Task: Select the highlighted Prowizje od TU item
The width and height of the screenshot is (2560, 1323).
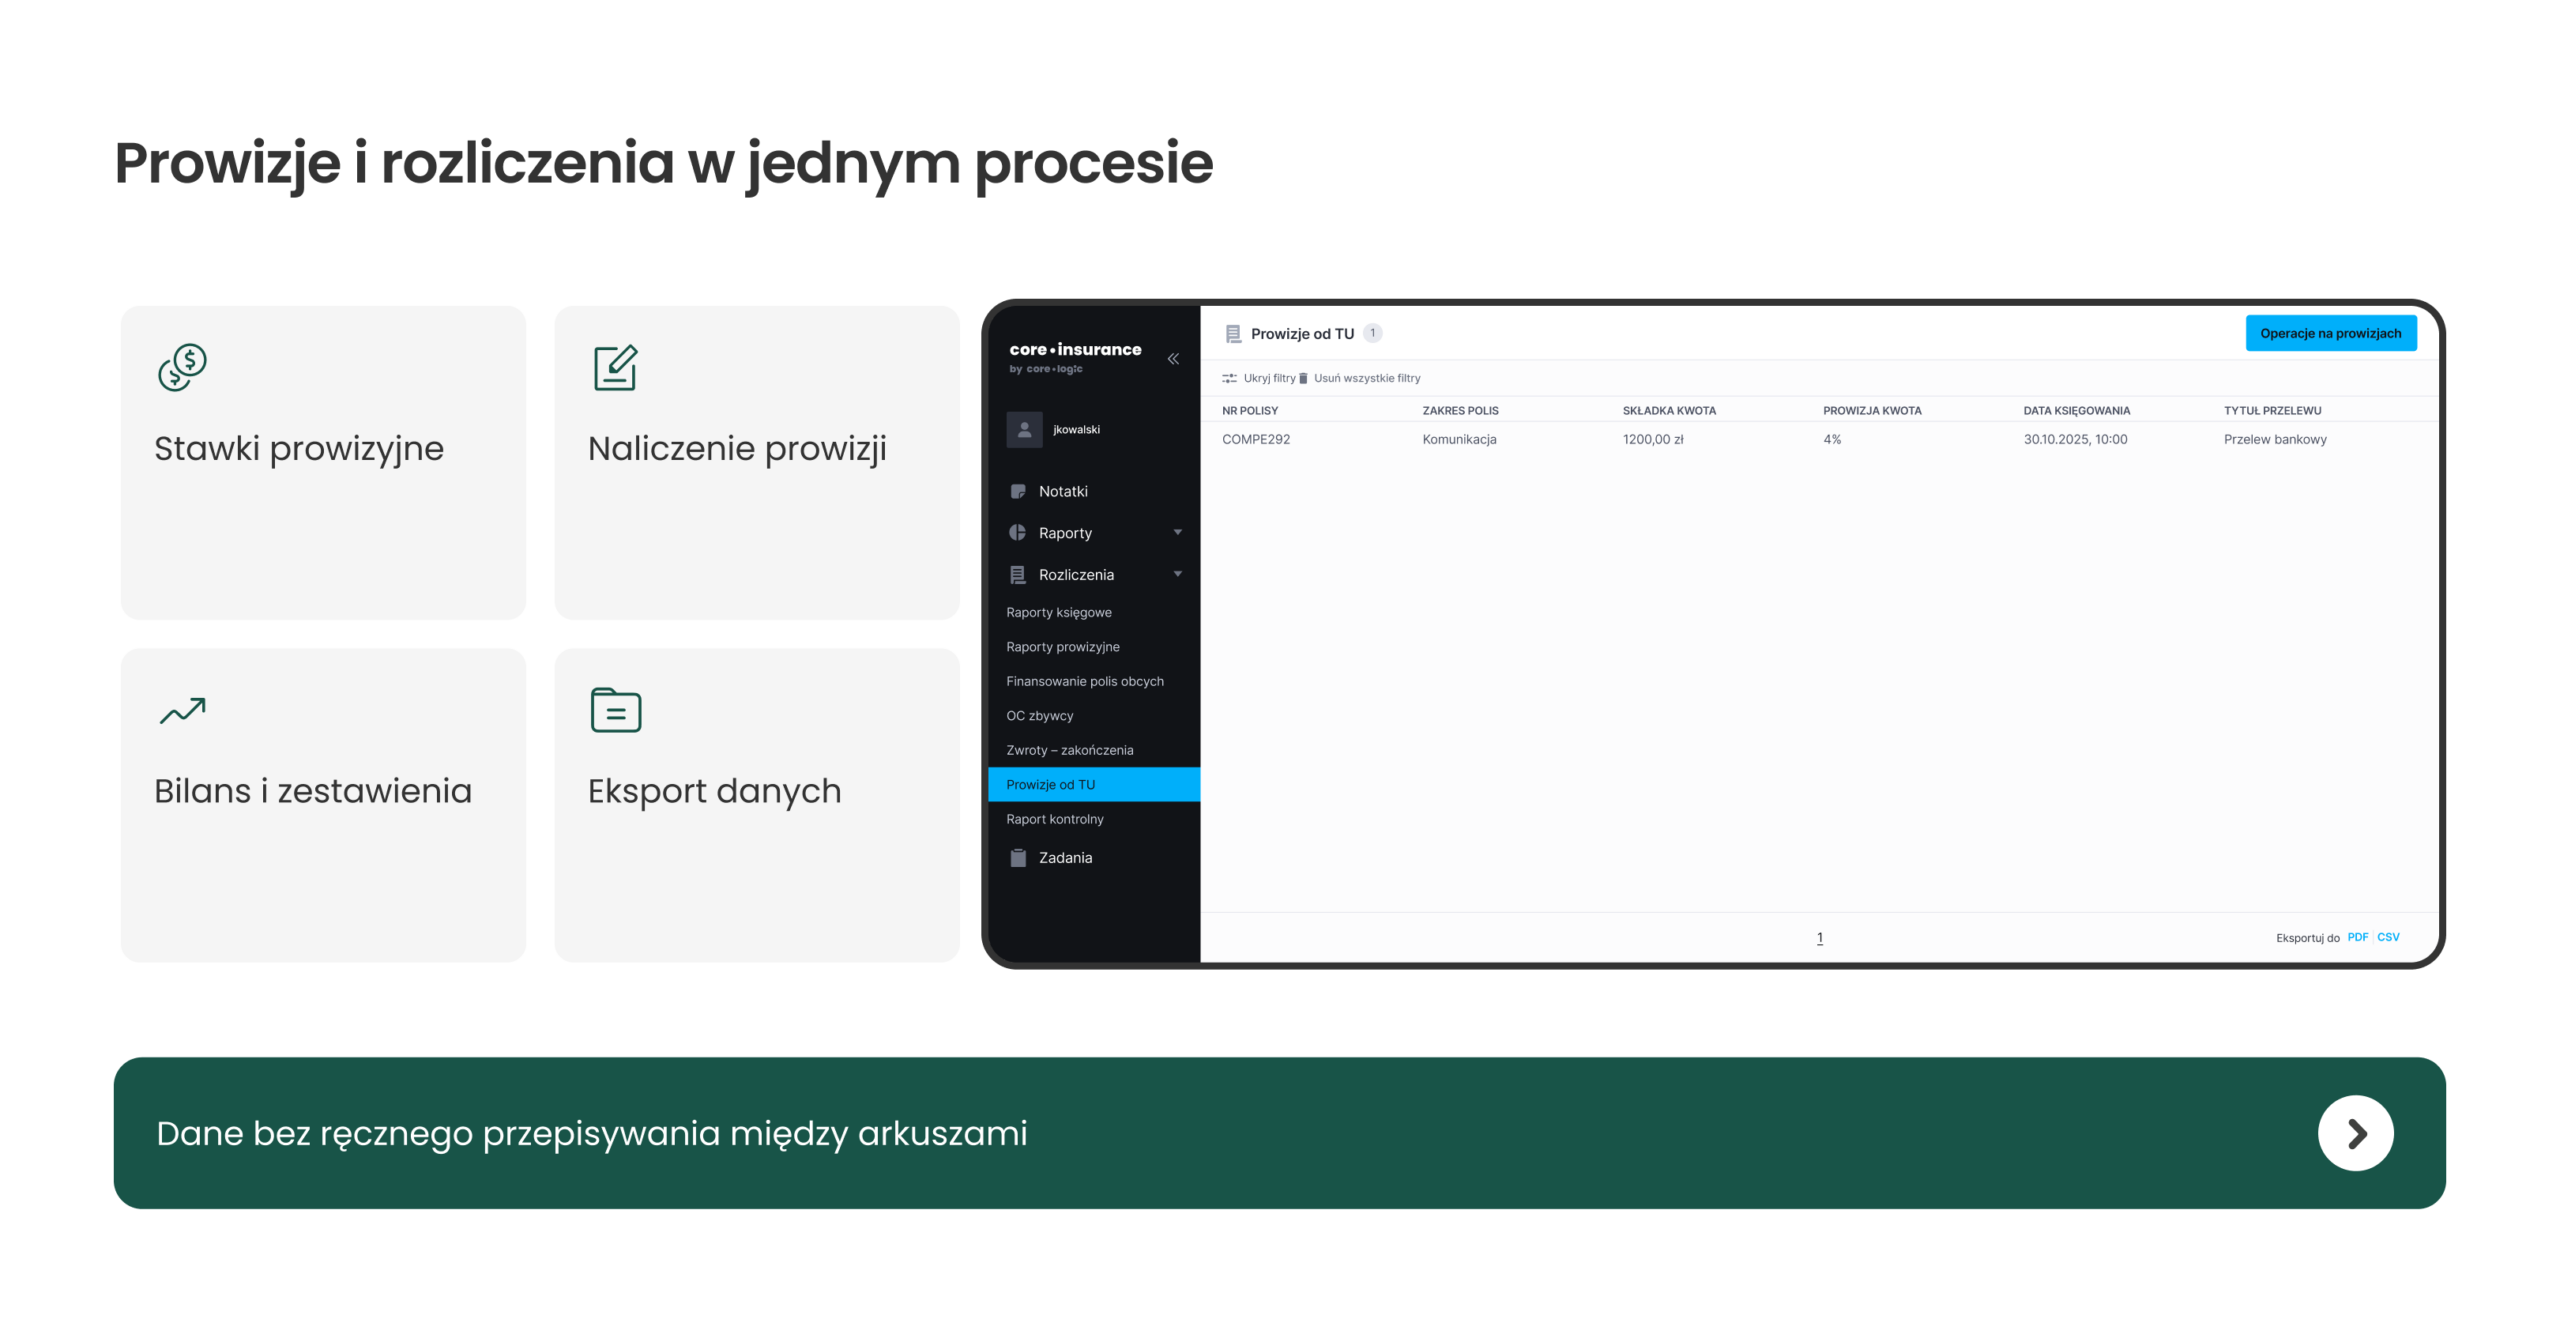Action: (1094, 784)
